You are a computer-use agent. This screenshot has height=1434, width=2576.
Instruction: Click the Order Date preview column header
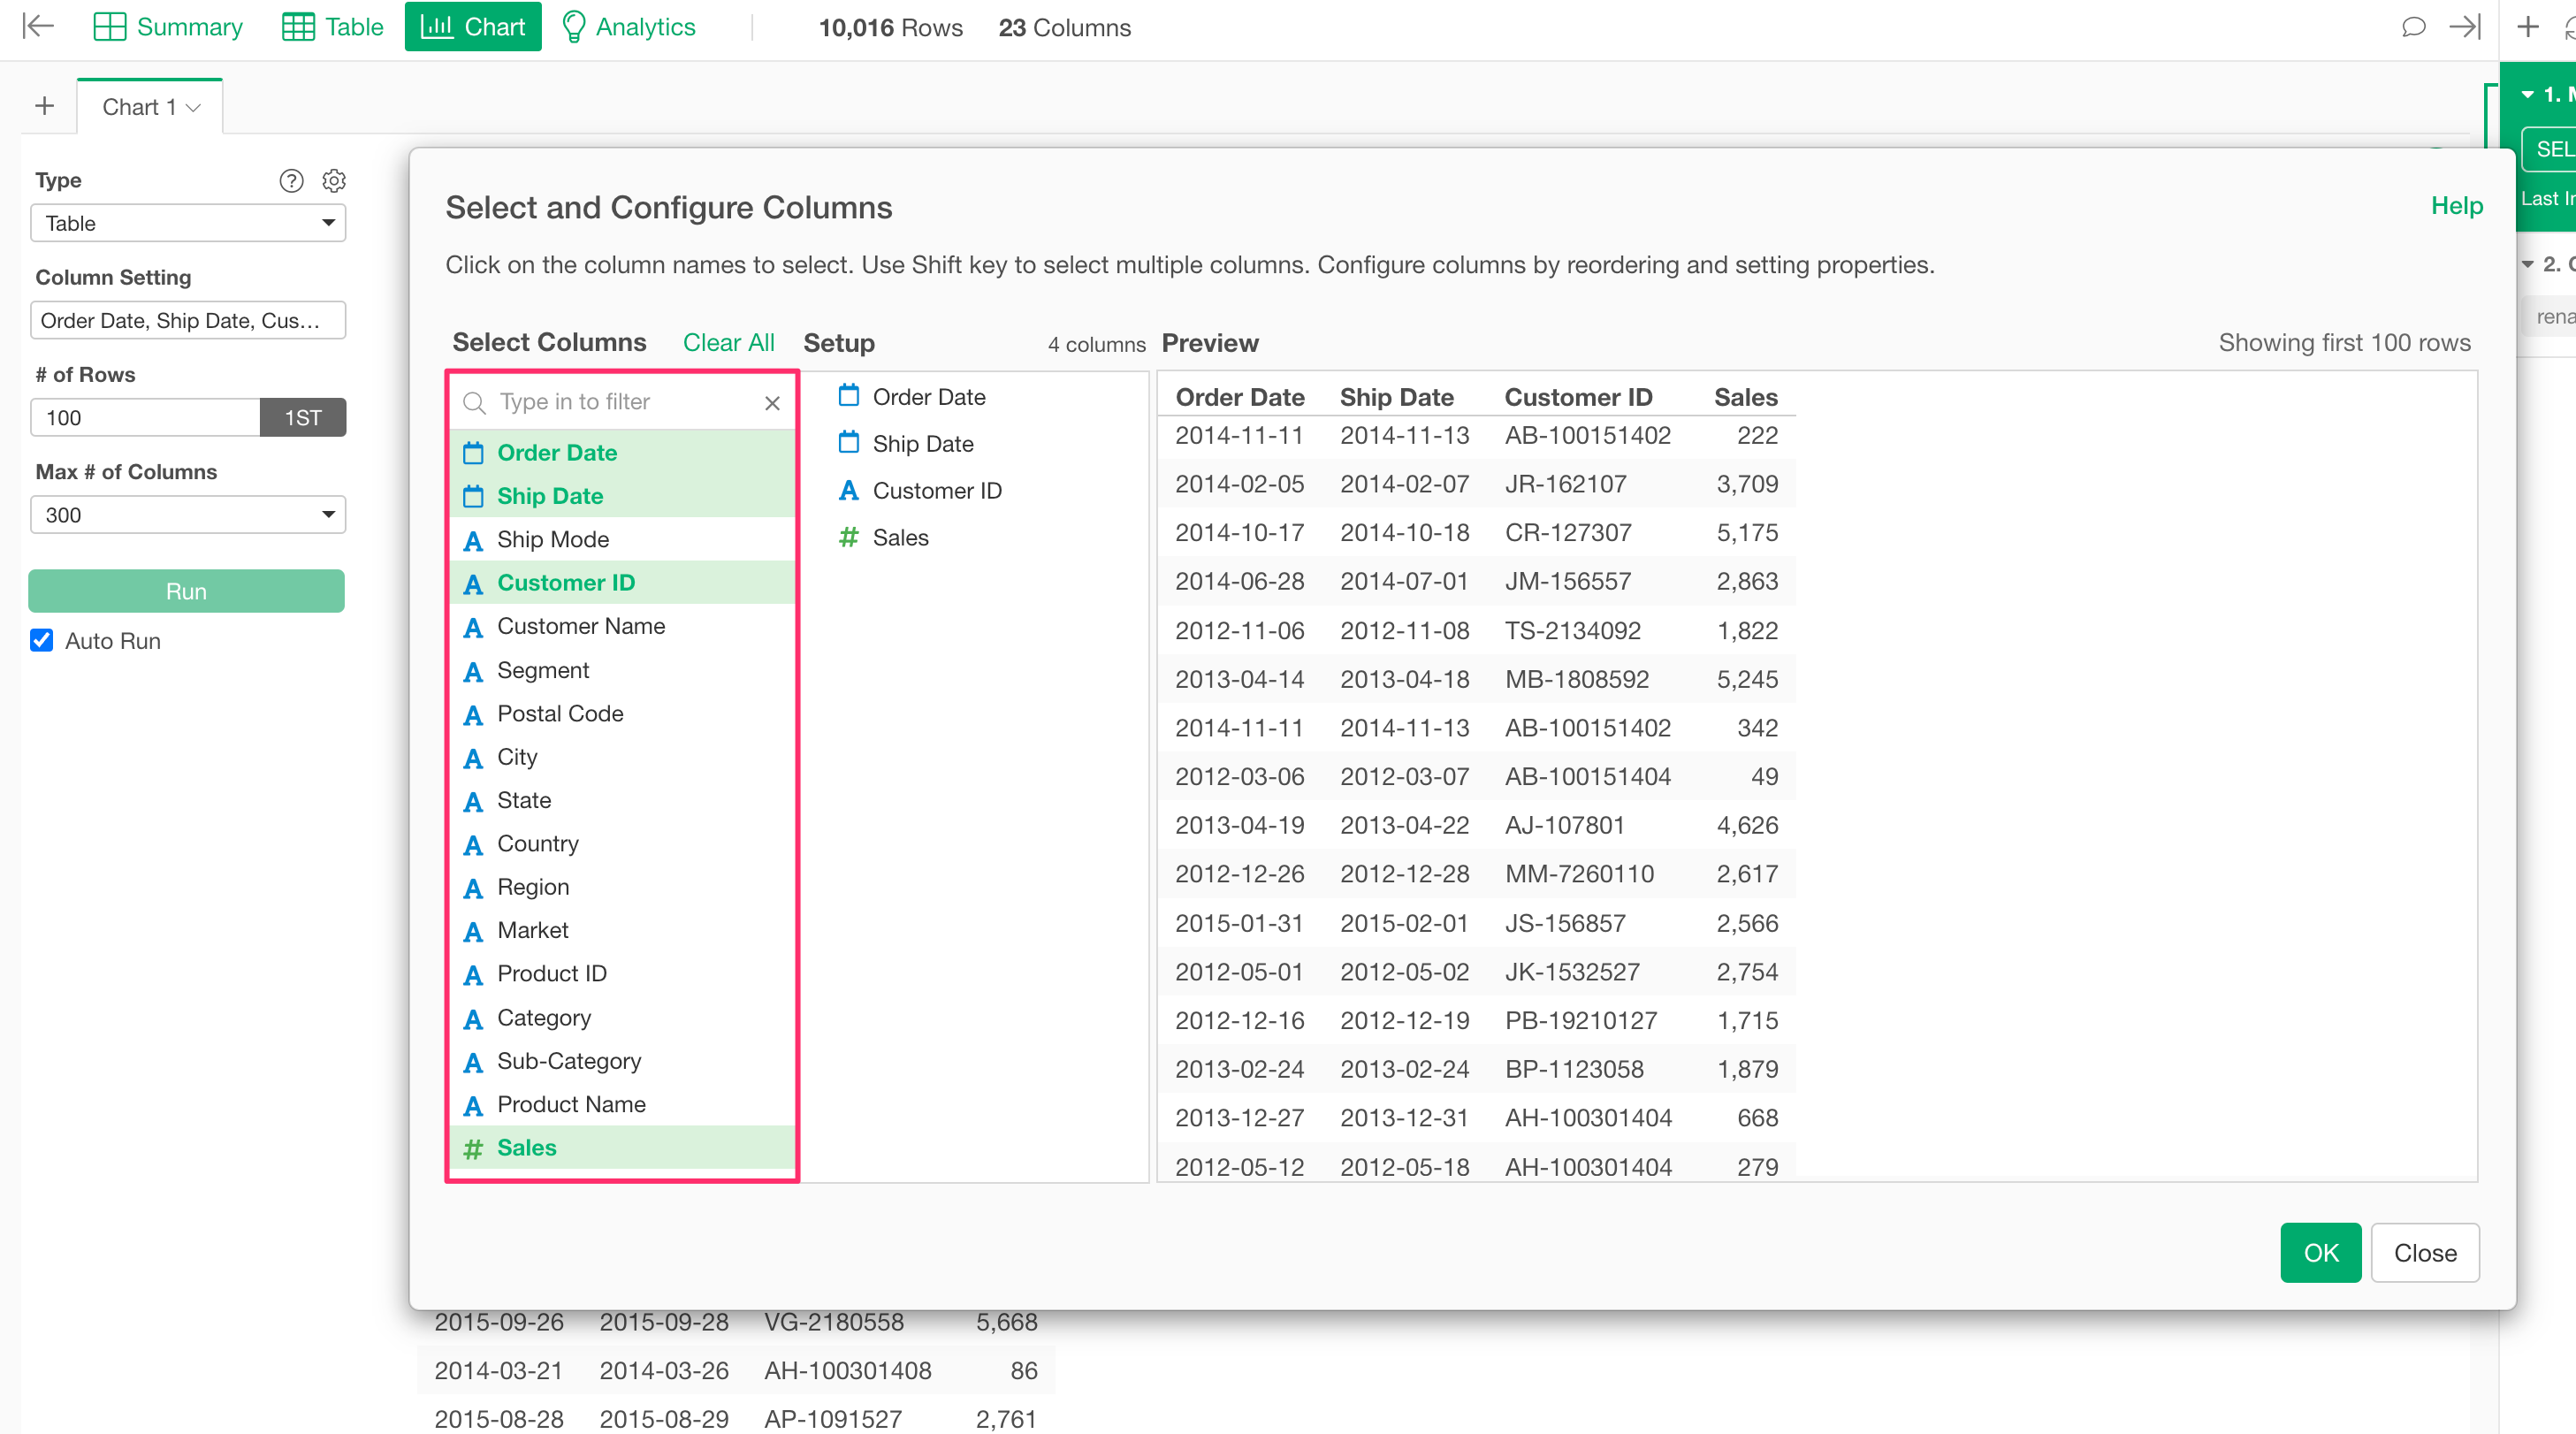[x=1240, y=397]
